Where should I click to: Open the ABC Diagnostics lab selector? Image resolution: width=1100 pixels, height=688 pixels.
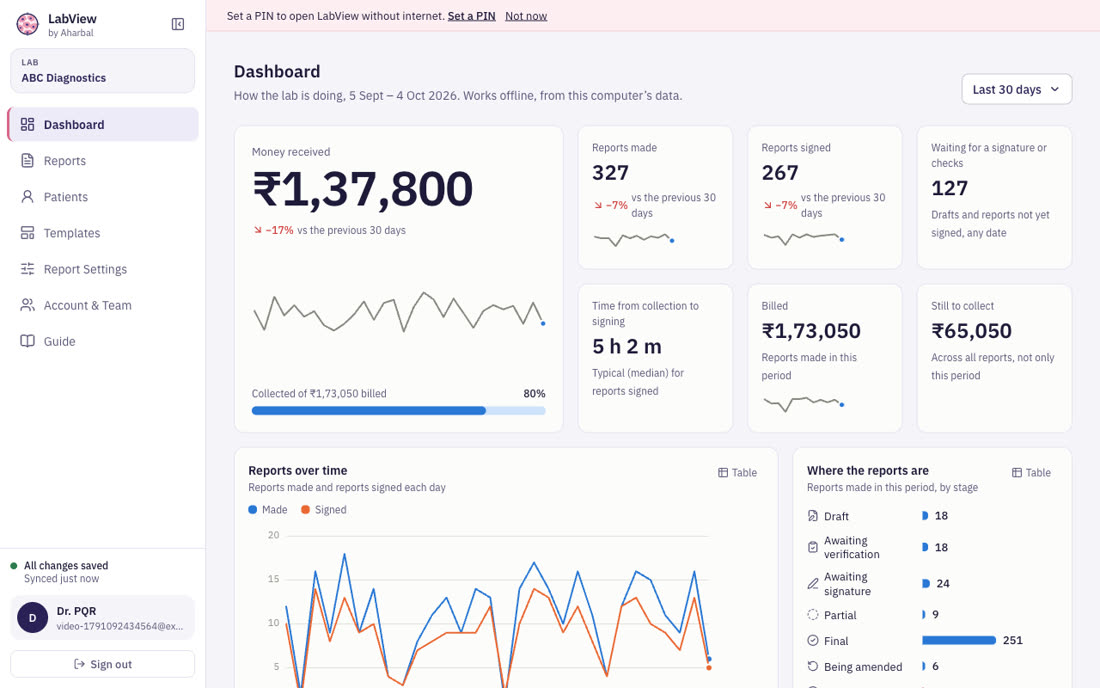102,71
